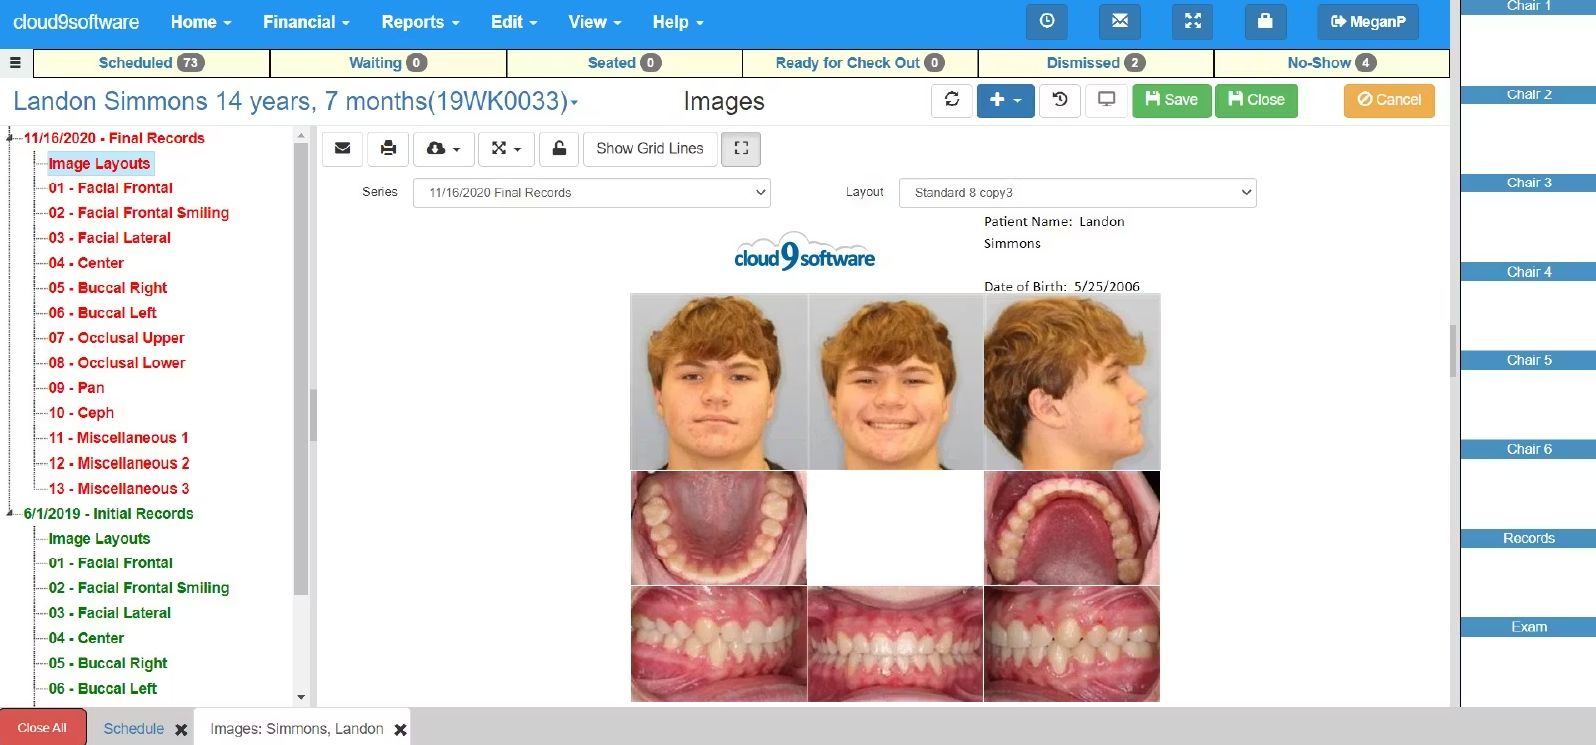Select 13 - Miscellaneous 3 tree item
This screenshot has height=745, width=1596.
[118, 488]
